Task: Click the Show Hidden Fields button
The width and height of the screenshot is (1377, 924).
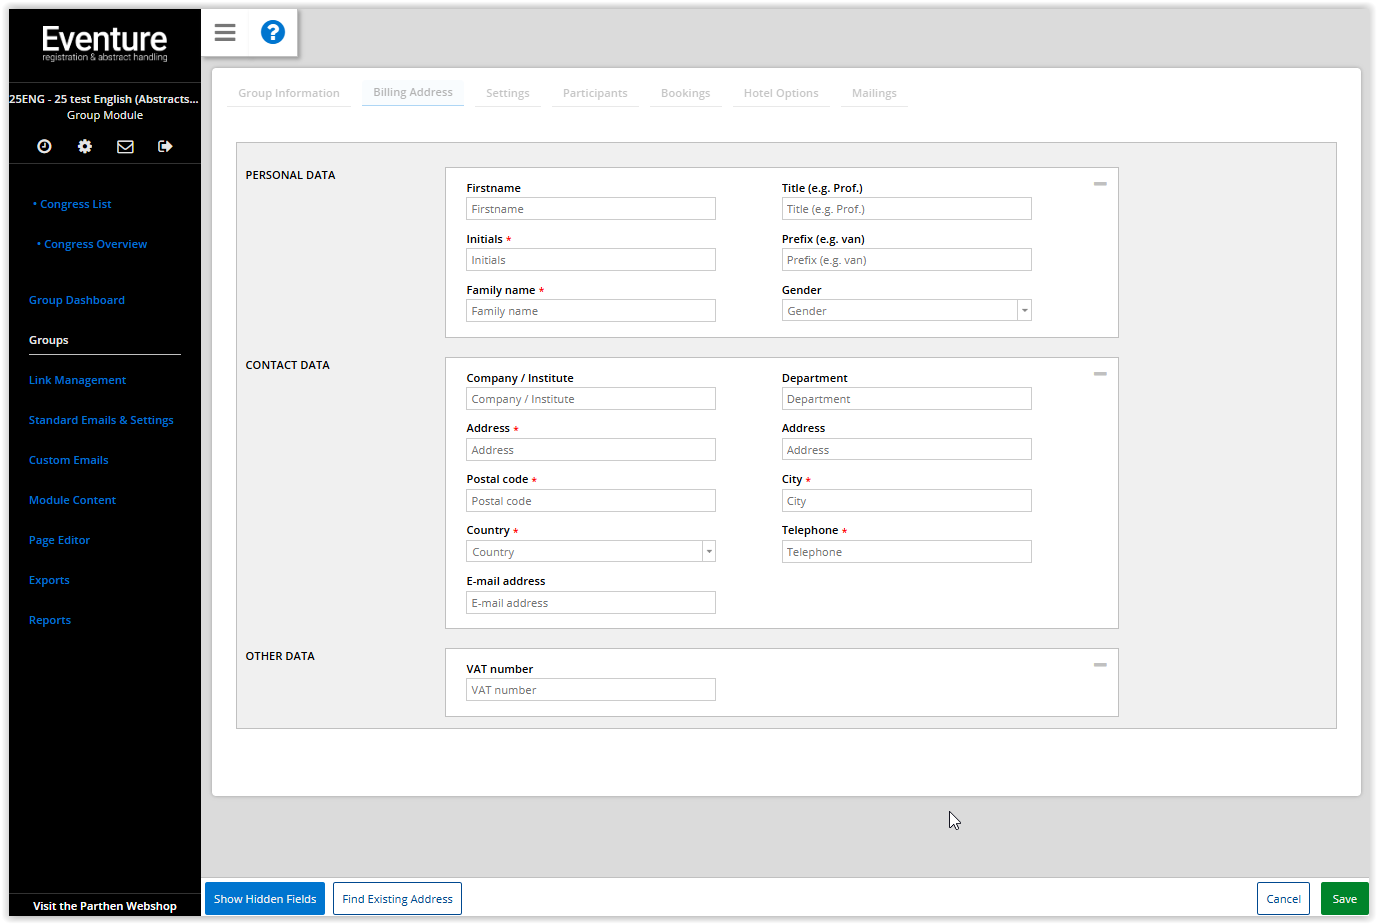Action: (265, 899)
